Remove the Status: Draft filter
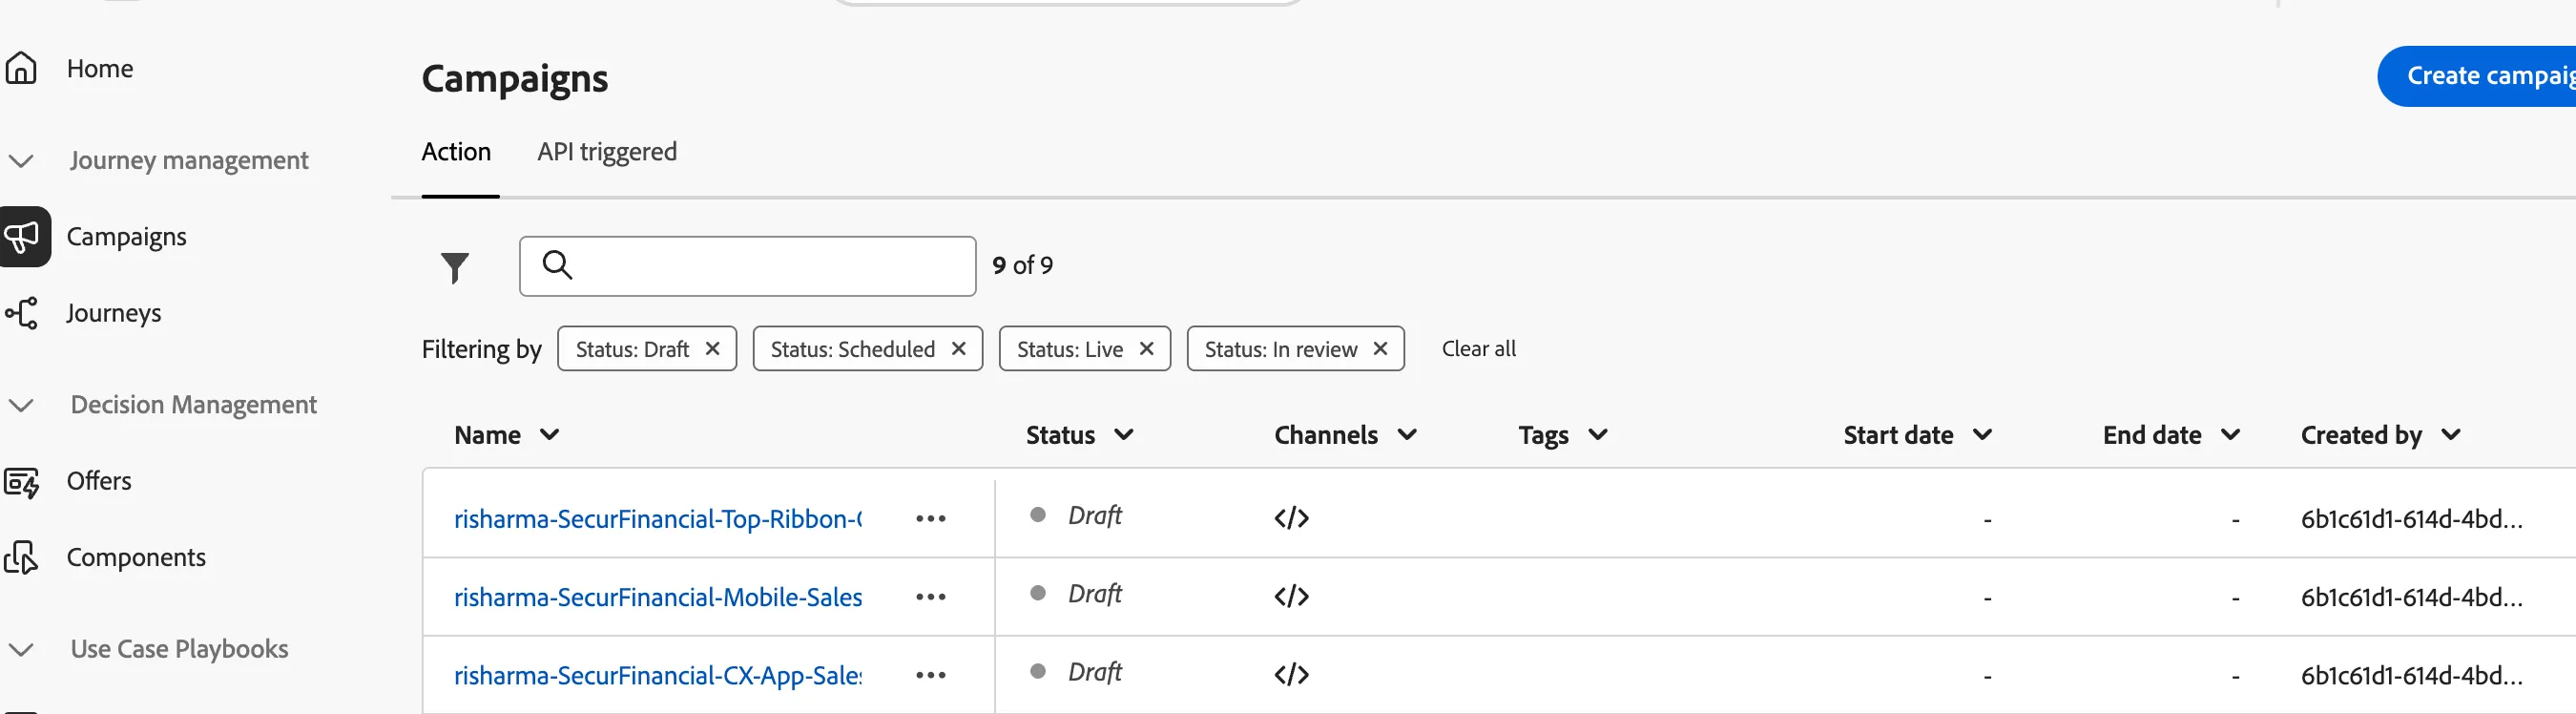2576x714 pixels. tap(713, 349)
